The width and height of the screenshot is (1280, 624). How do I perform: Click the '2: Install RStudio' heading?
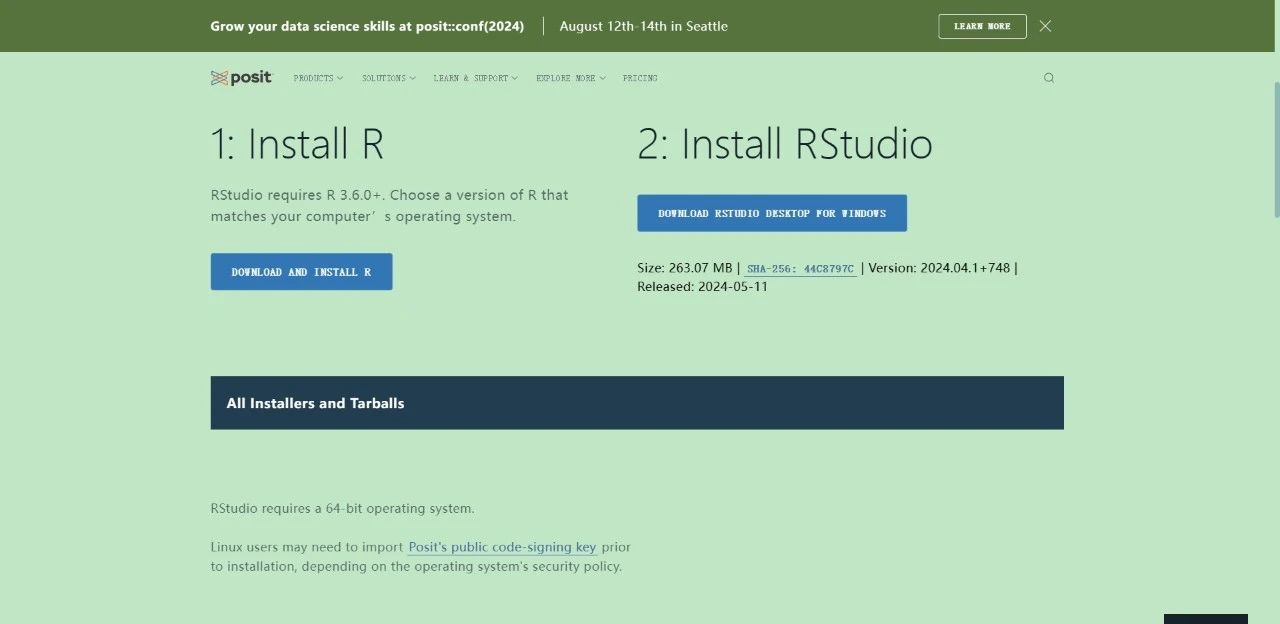[784, 144]
